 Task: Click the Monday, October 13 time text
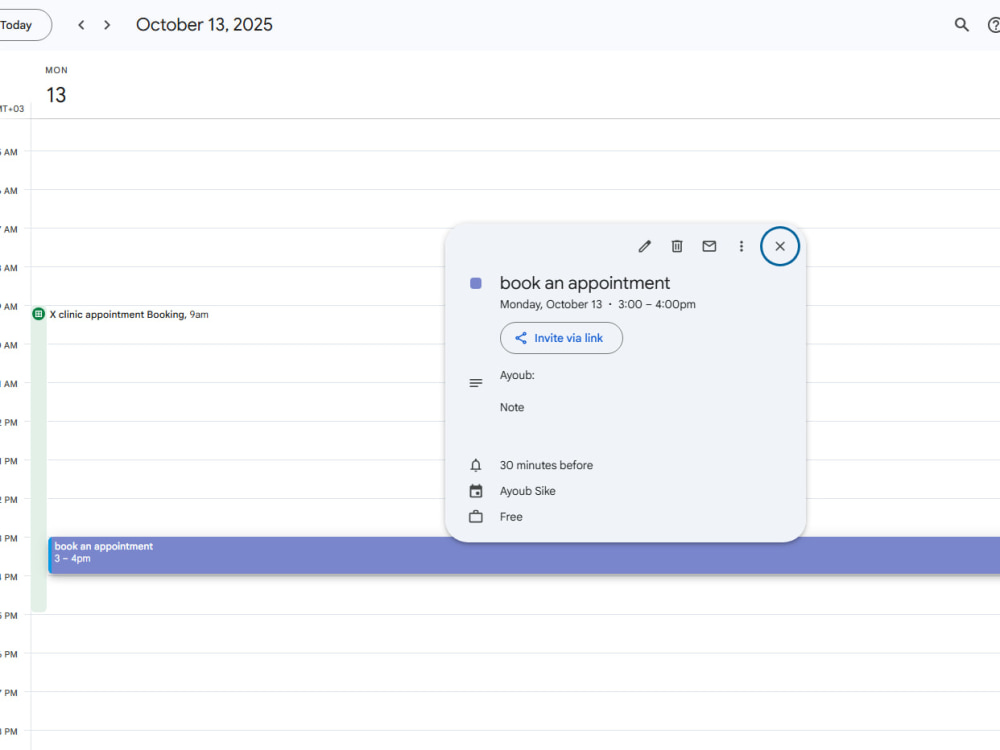coord(598,304)
